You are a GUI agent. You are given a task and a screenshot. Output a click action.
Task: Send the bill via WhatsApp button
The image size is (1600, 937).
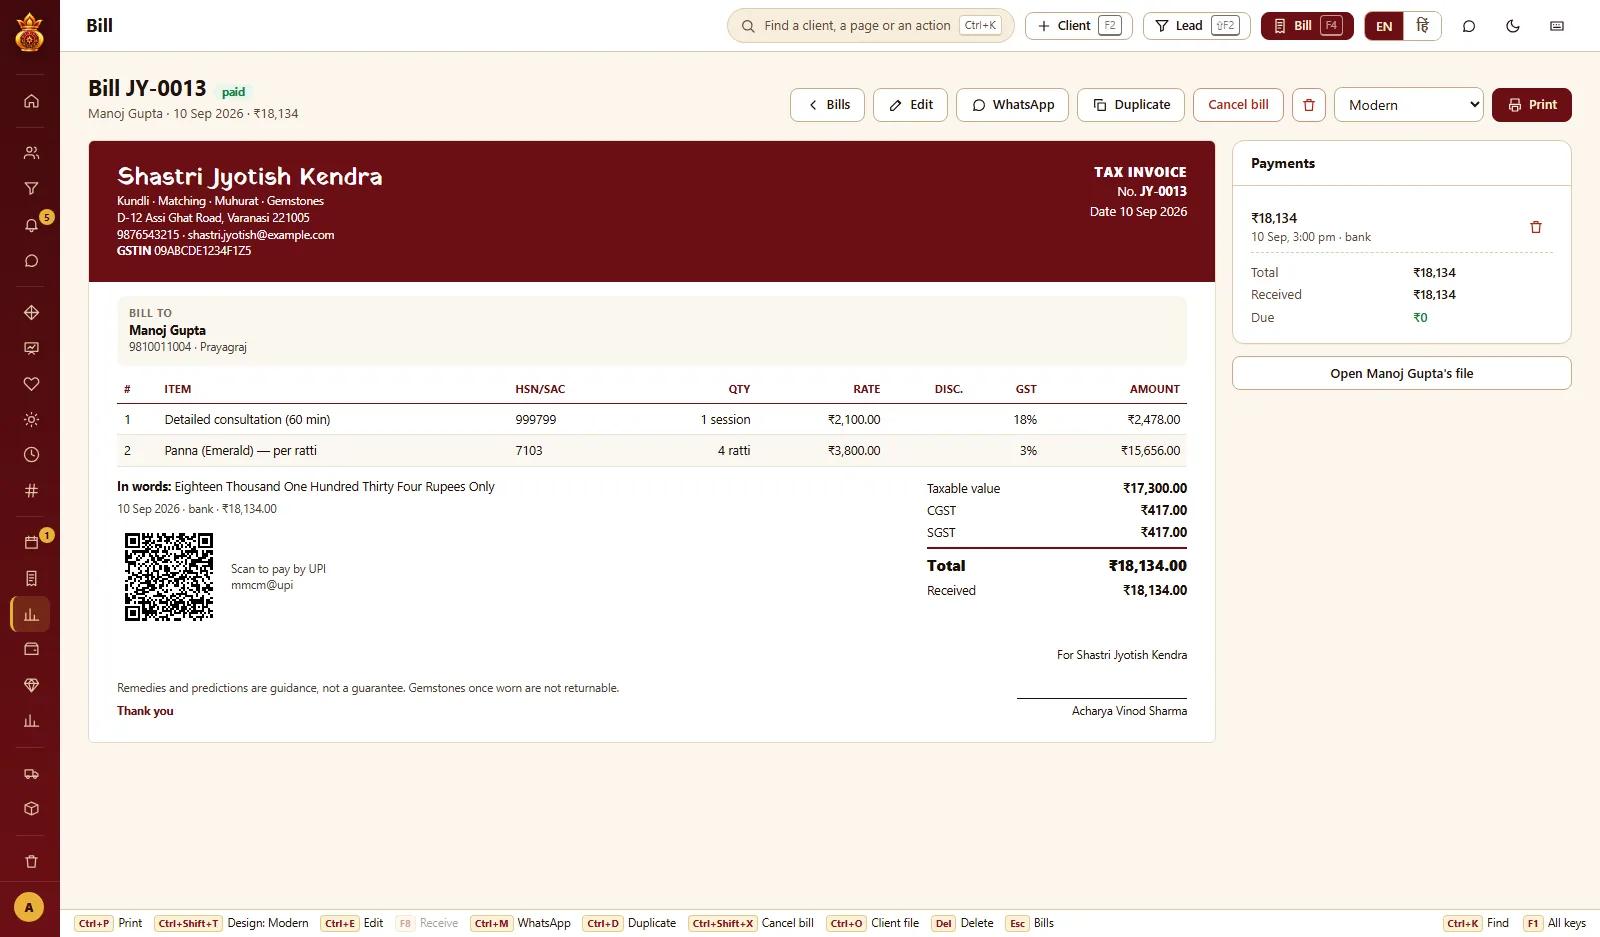point(1012,105)
